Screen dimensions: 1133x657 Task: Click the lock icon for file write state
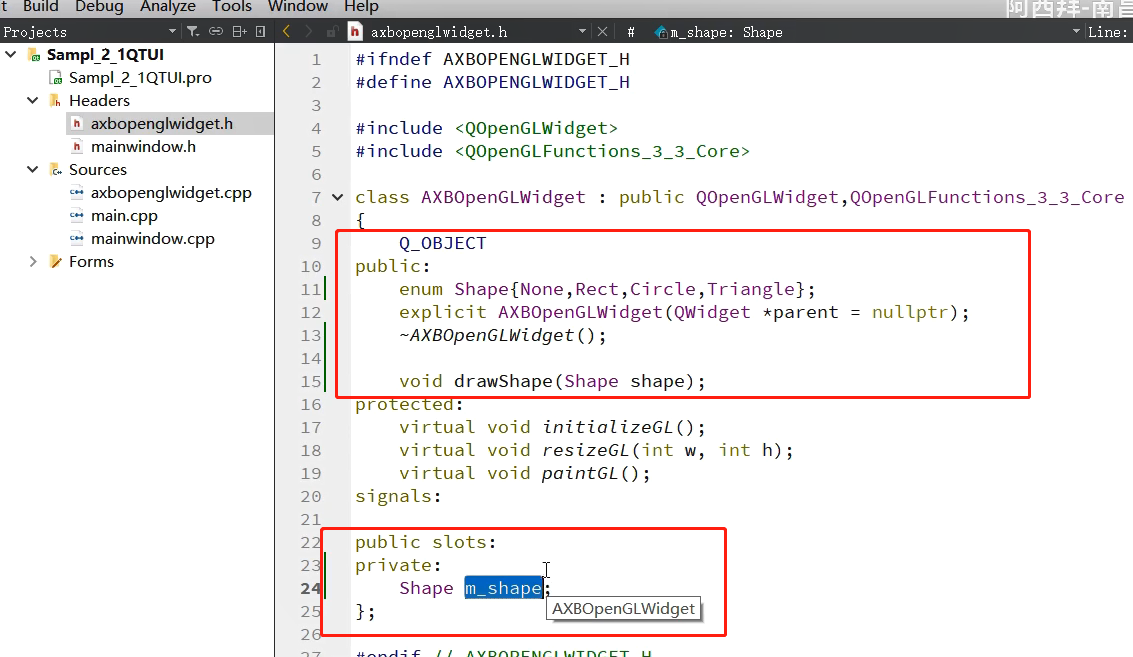tap(332, 32)
